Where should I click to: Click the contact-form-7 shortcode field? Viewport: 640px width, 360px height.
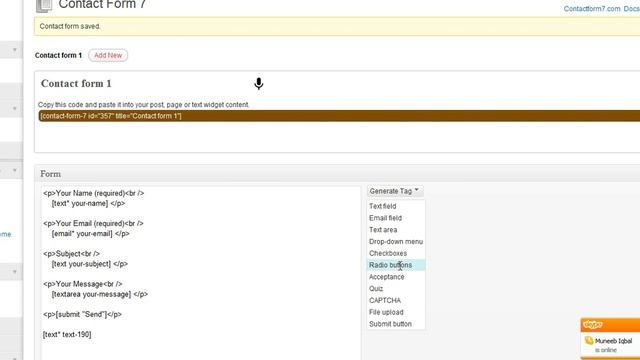click(x=339, y=116)
